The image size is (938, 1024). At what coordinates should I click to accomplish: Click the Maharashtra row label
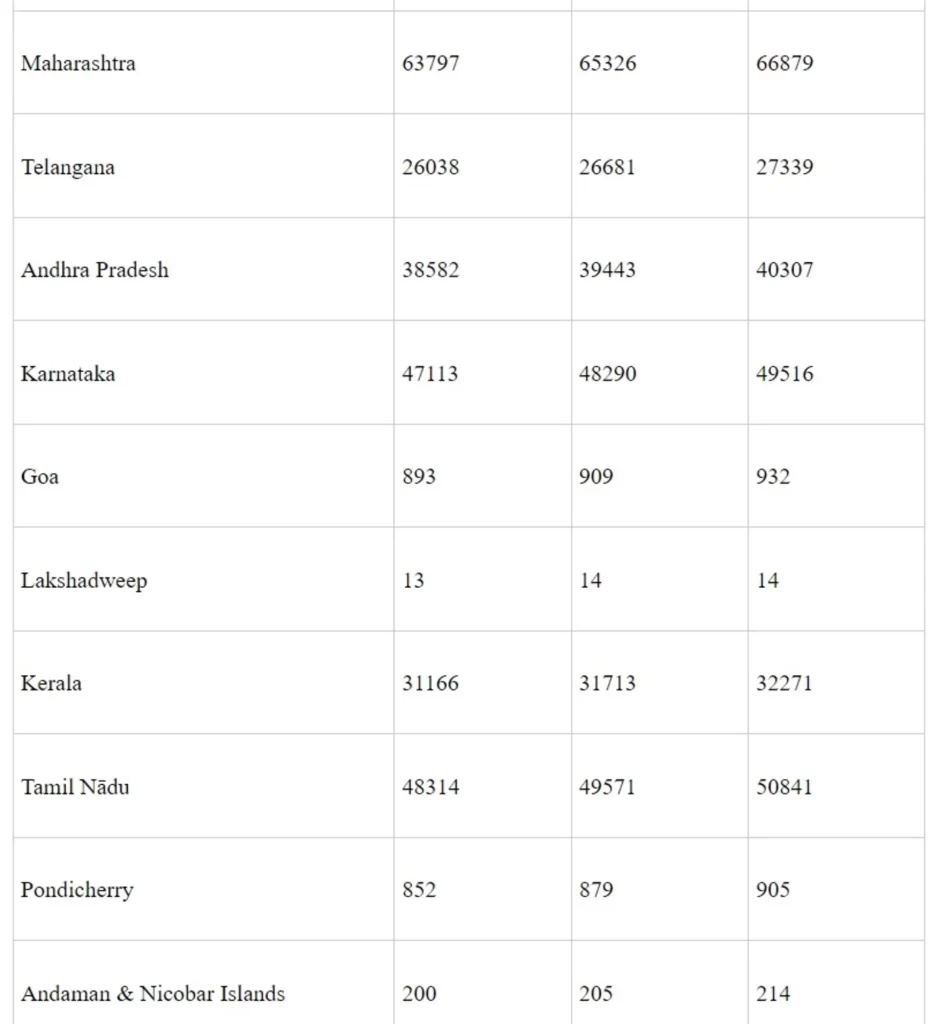(78, 63)
